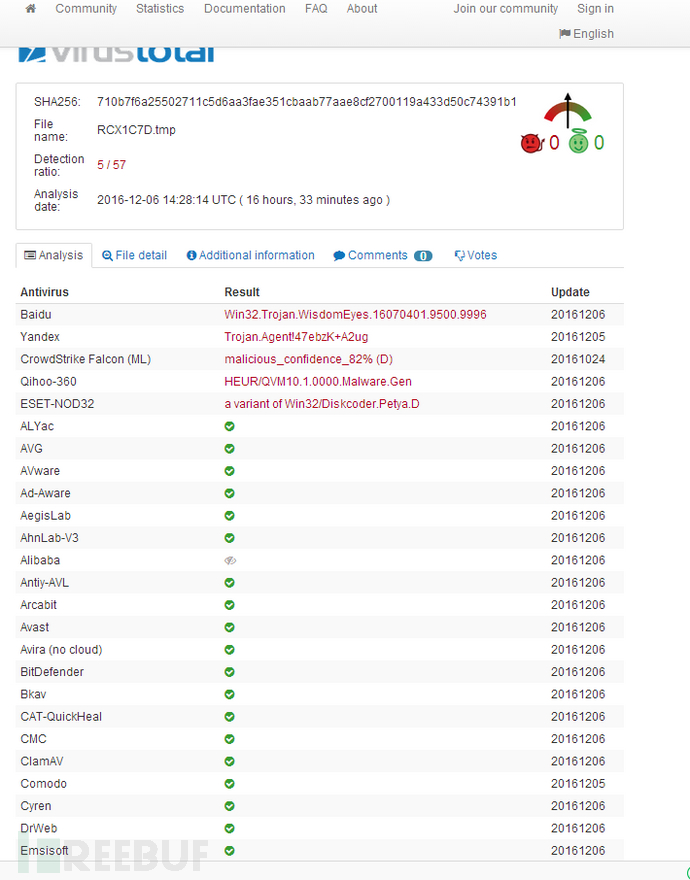
Task: Click the Result column header
Action: tap(242, 292)
